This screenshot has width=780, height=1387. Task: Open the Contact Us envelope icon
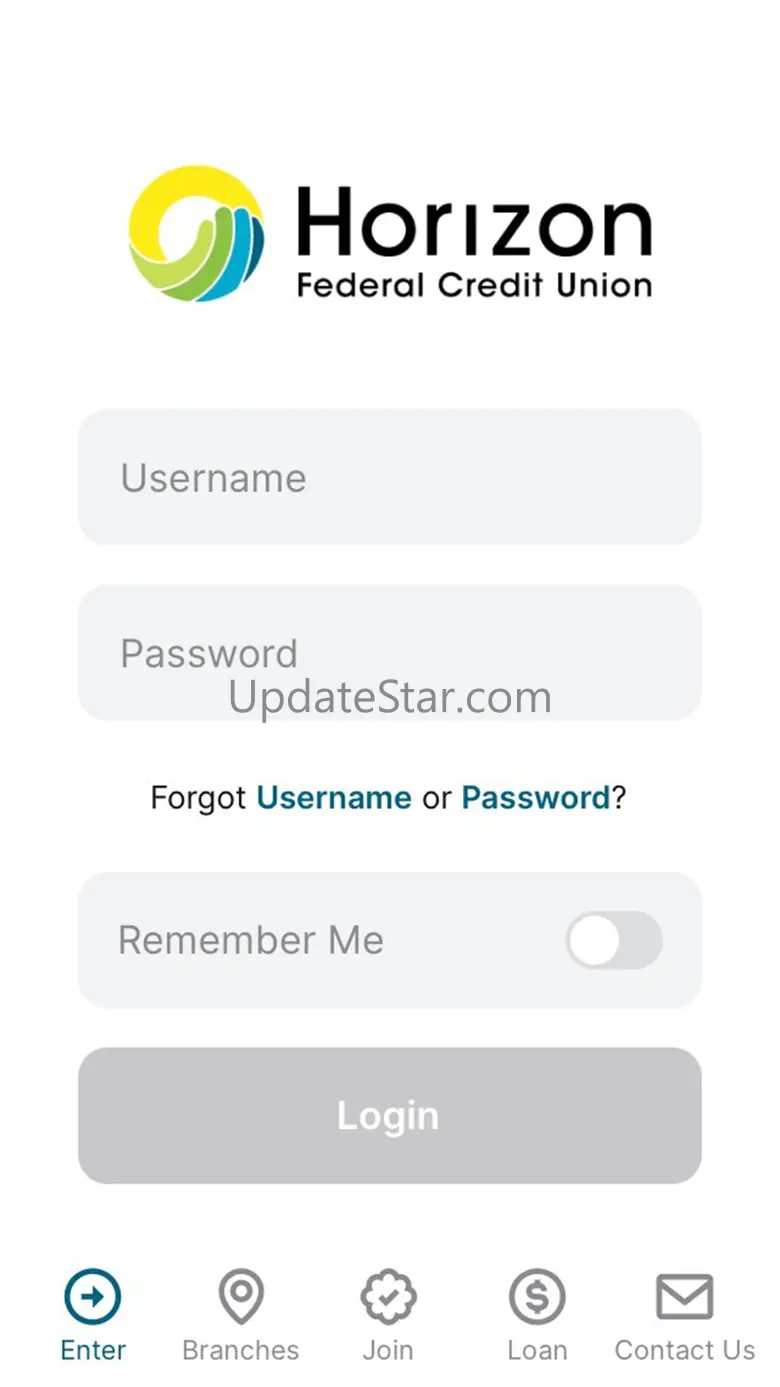(x=685, y=1297)
